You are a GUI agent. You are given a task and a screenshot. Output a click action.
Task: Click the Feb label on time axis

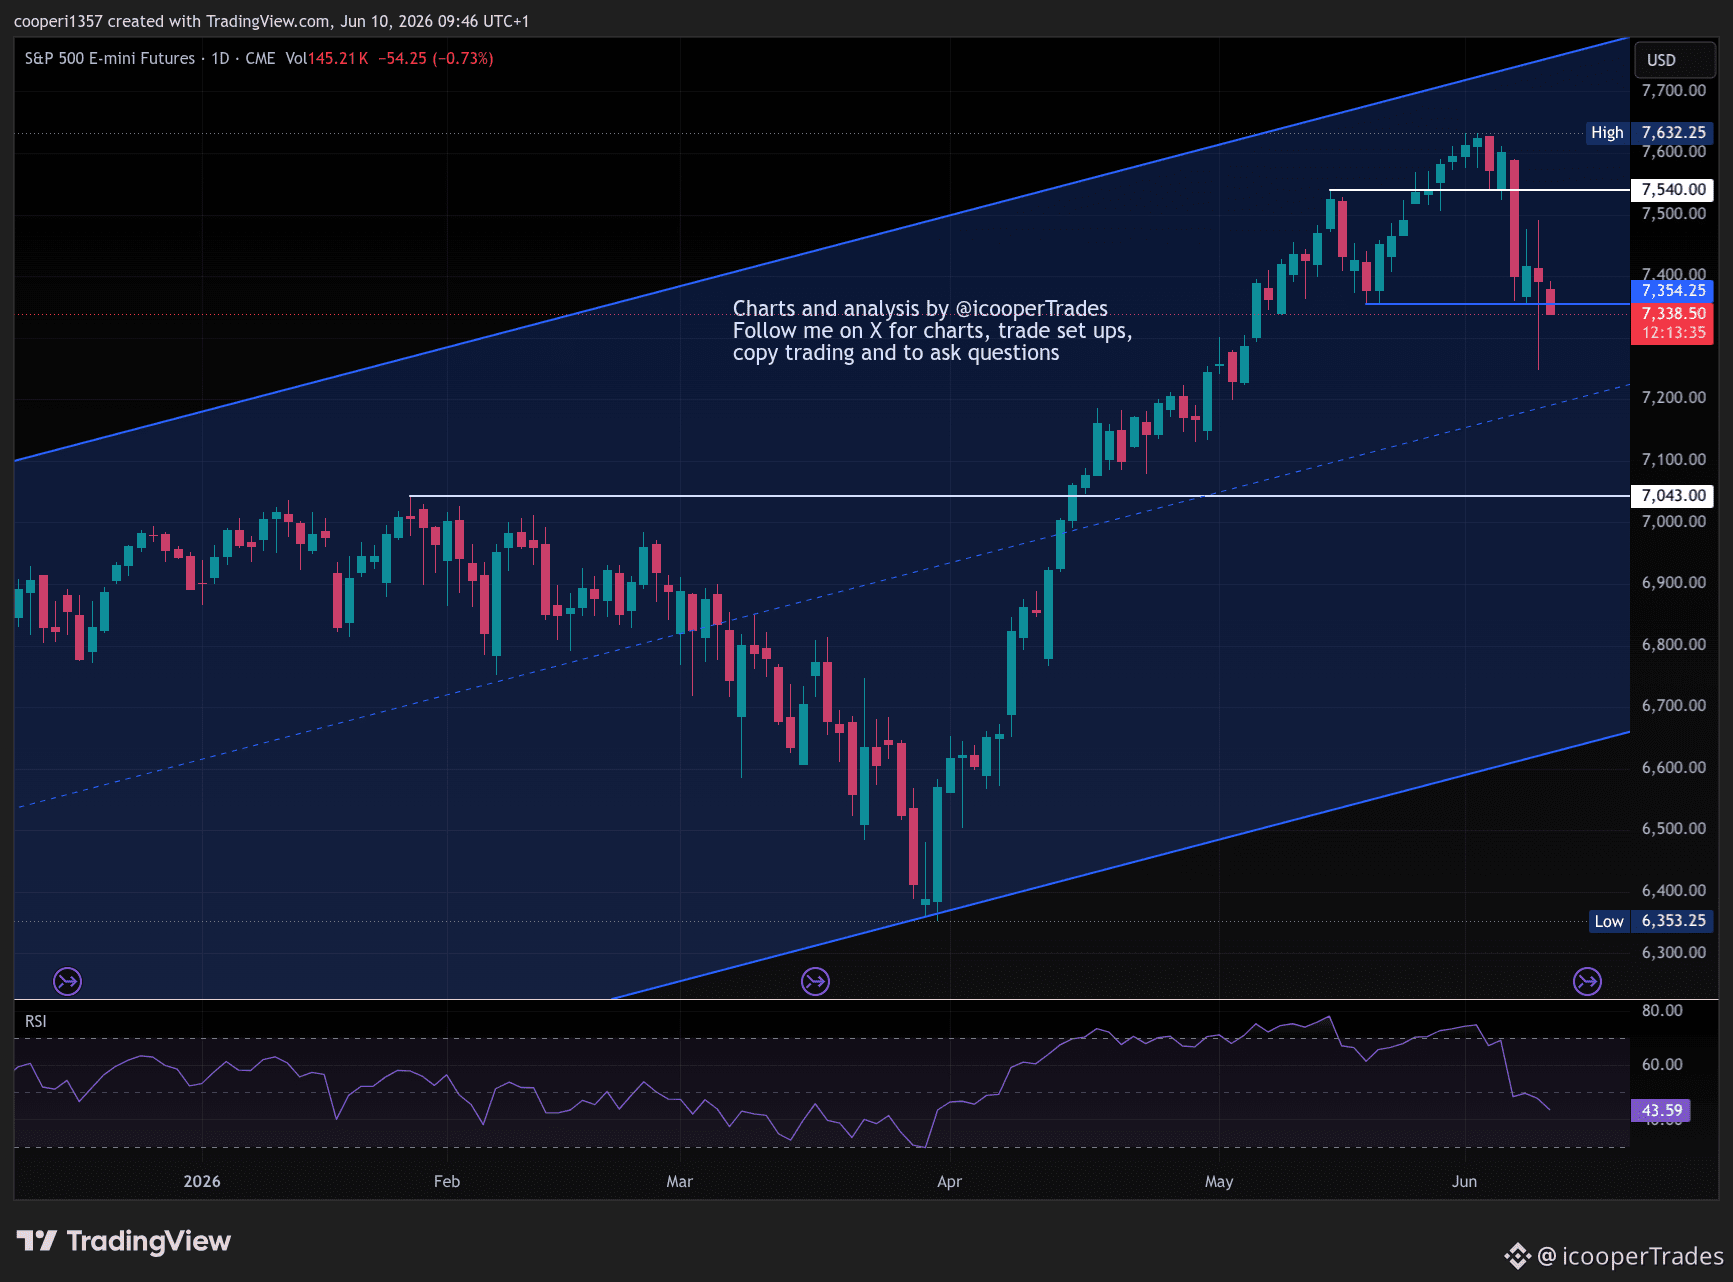click(x=447, y=1181)
